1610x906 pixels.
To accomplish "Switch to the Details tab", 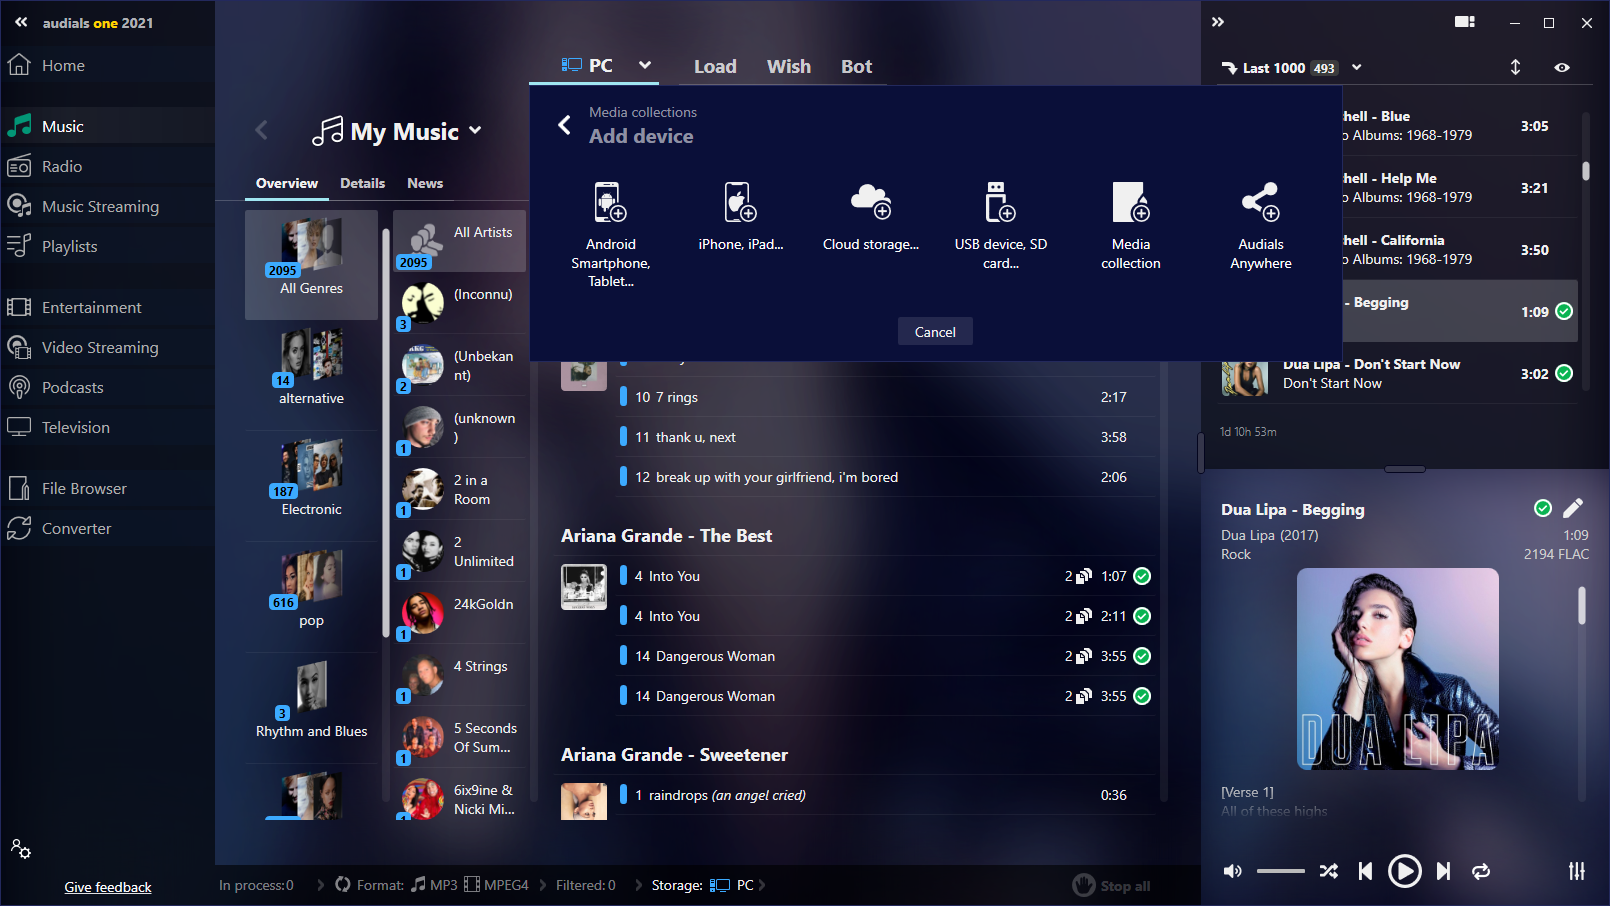I will click(x=362, y=183).
